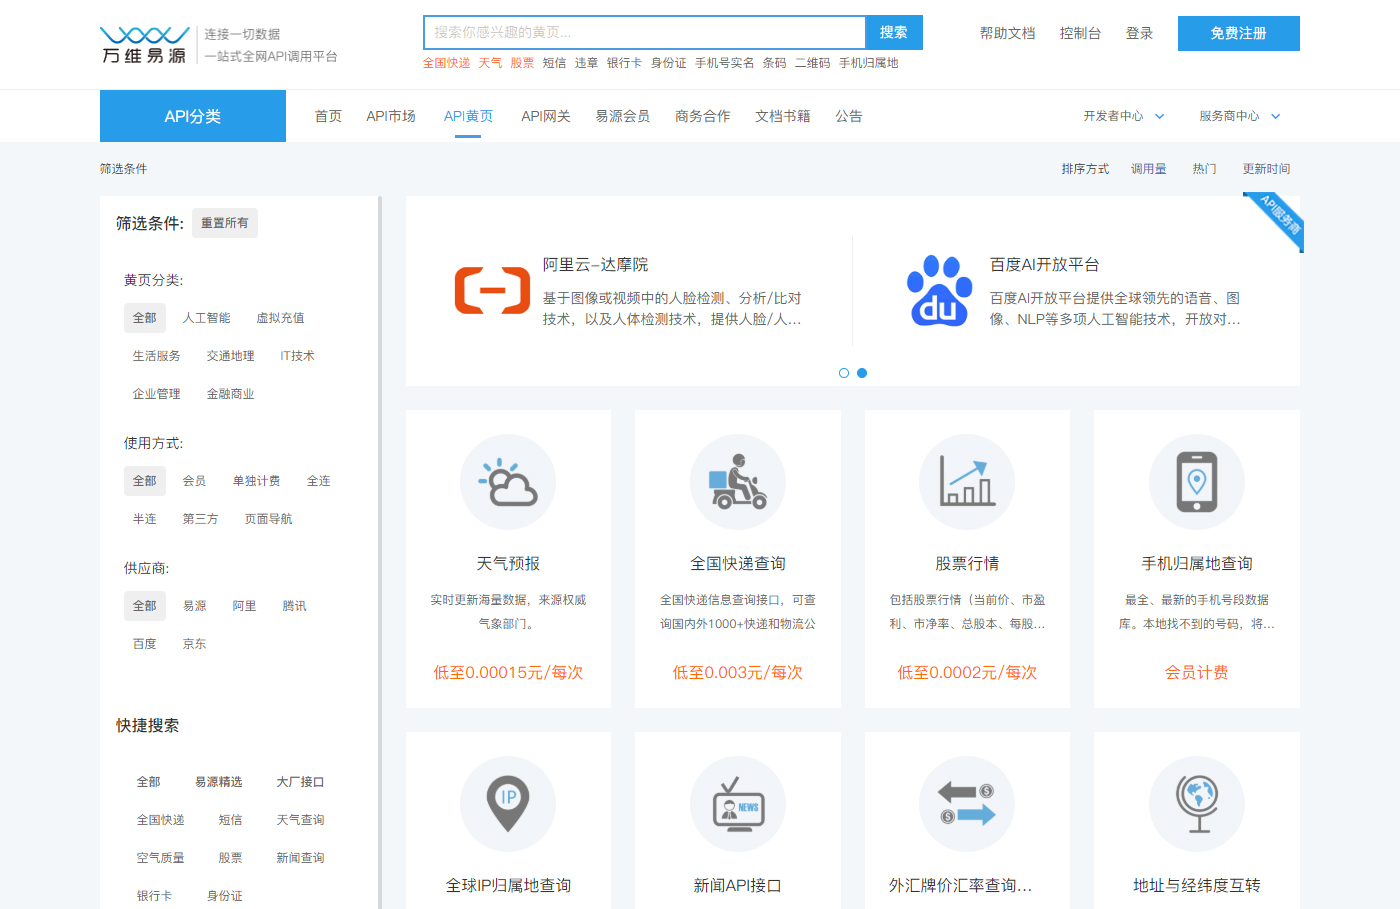Filter by 金融商业 category
1400x909 pixels.
pyautogui.click(x=231, y=394)
